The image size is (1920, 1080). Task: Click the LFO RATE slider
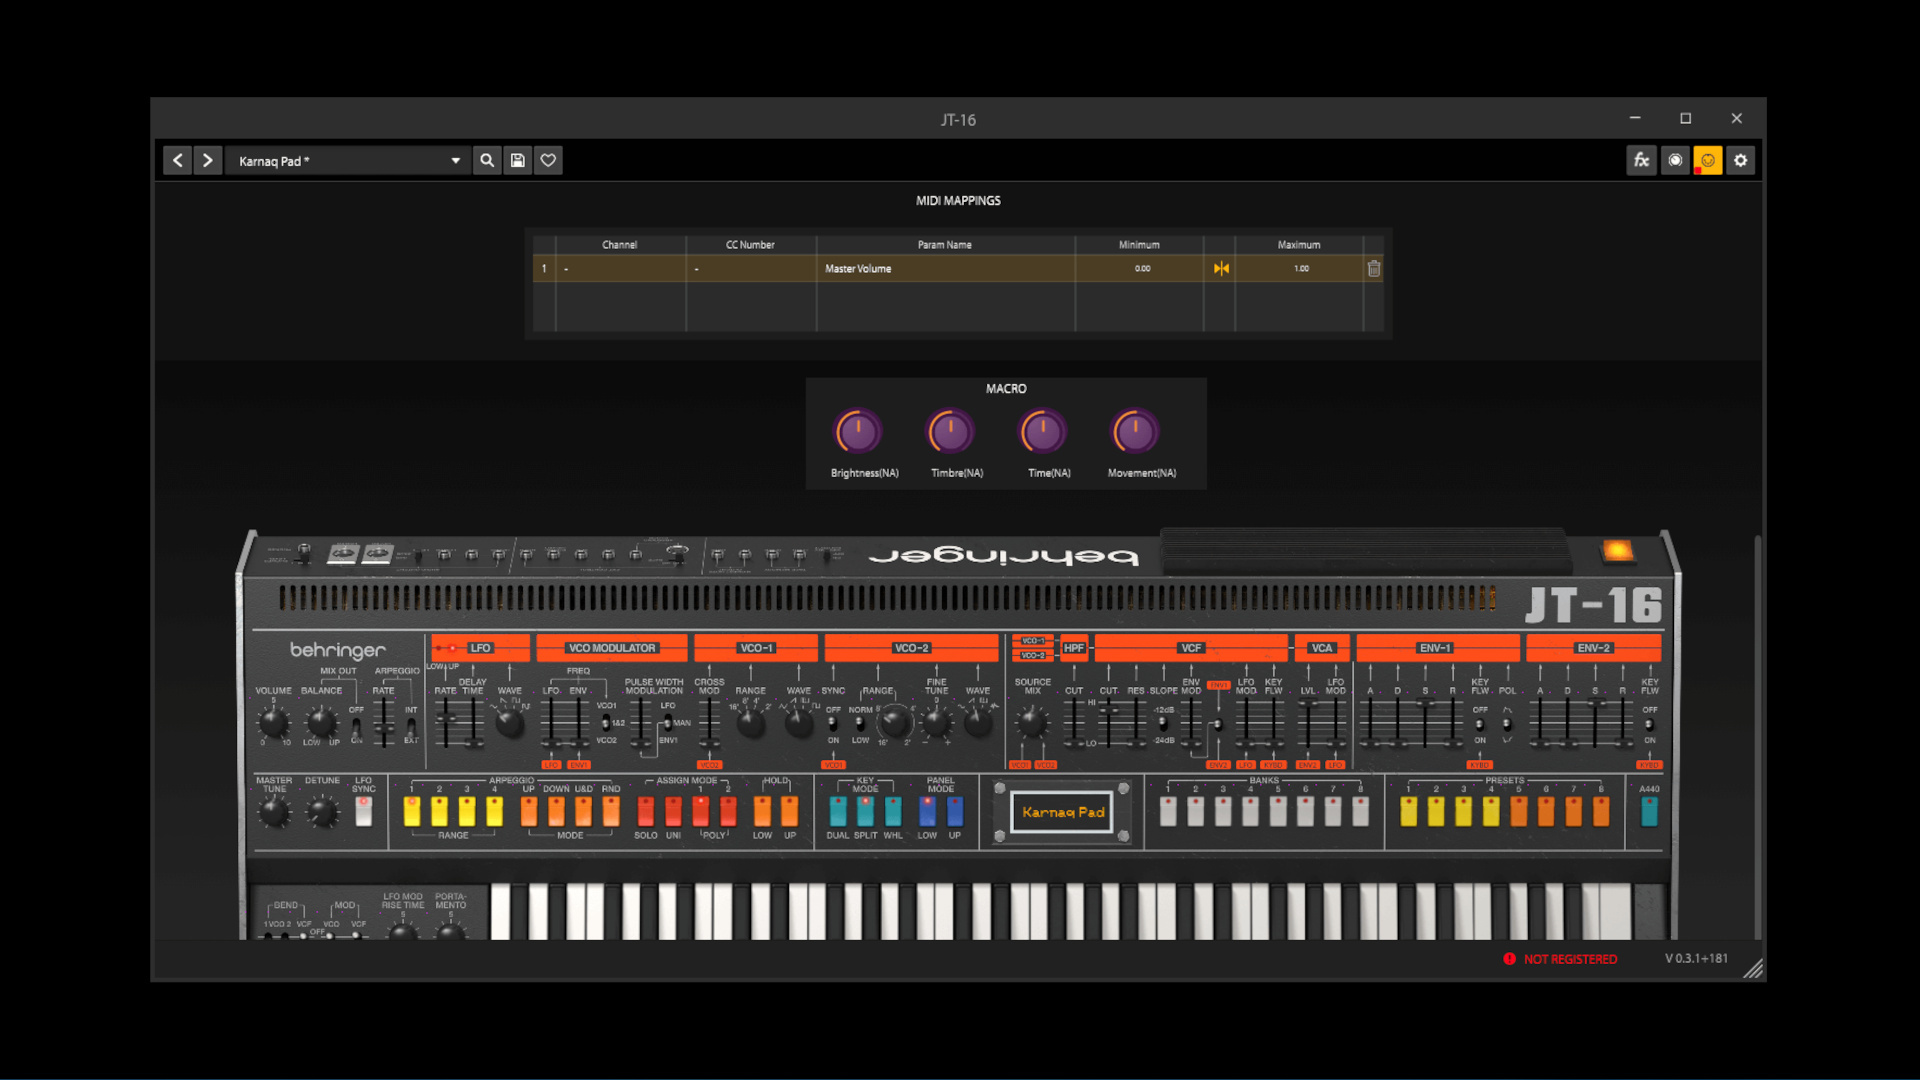click(x=446, y=722)
